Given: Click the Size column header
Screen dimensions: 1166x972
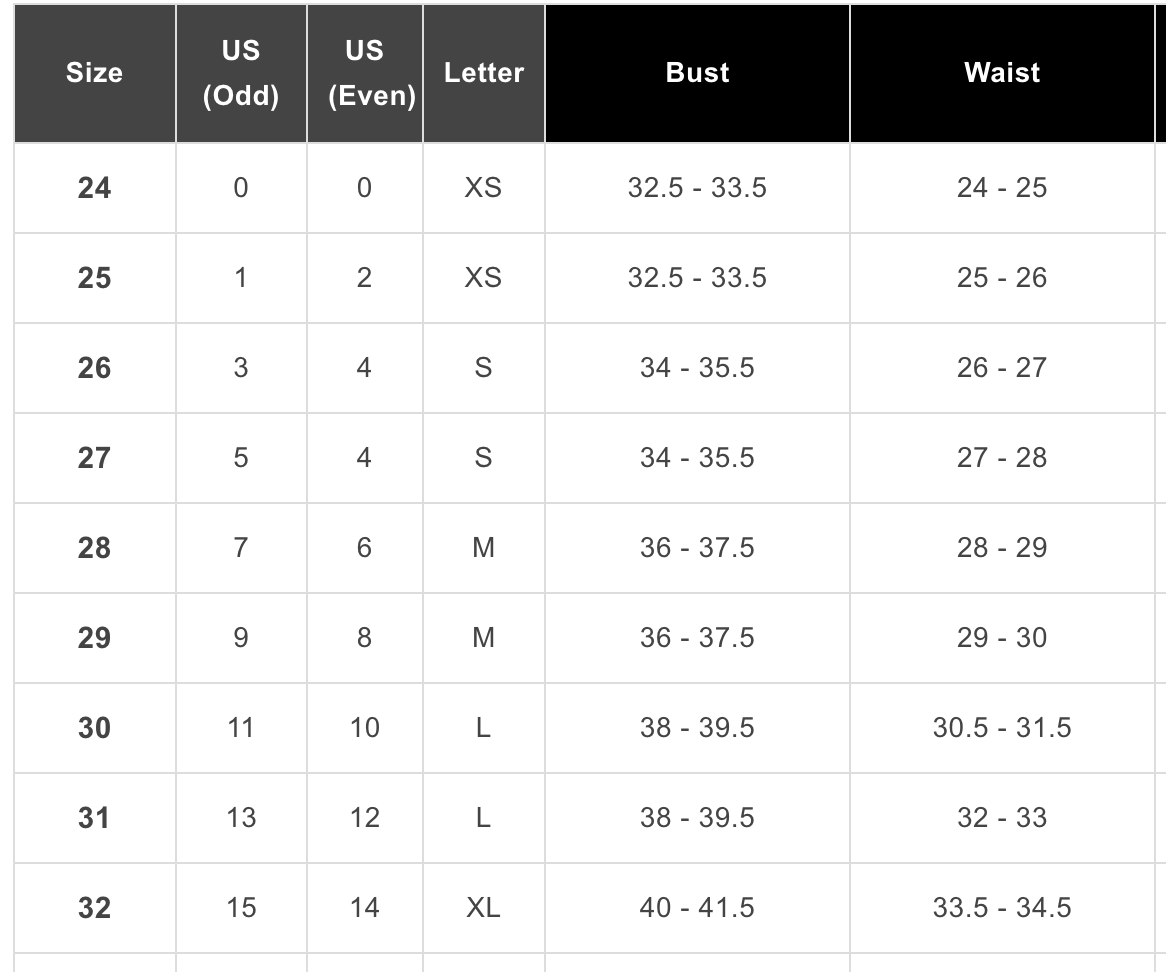Looking at the screenshot, I should tap(94, 73).
